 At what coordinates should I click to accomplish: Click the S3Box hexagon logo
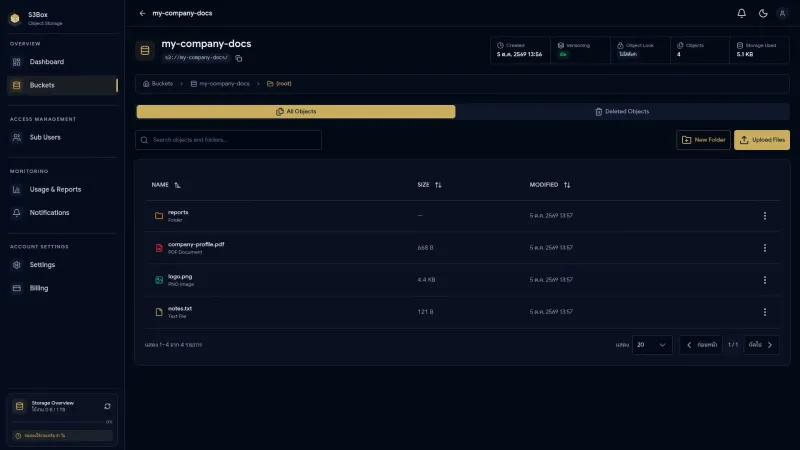tap(15, 18)
